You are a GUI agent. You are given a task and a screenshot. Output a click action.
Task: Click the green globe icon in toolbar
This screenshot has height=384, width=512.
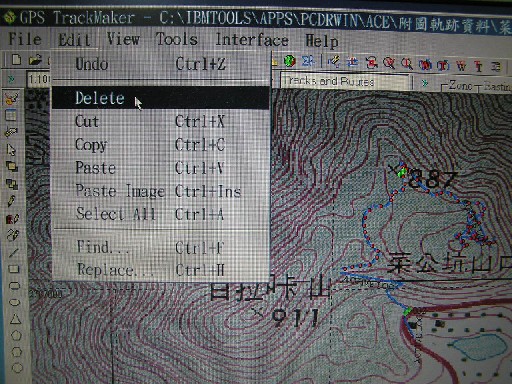(289, 61)
